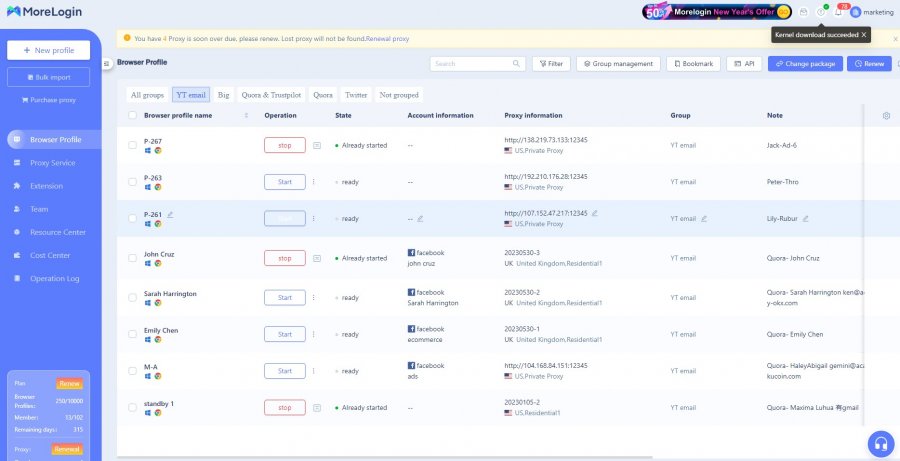Viewport: 900px width, 461px height.
Task: Open Proxy Service in sidebar
Action: 53,163
